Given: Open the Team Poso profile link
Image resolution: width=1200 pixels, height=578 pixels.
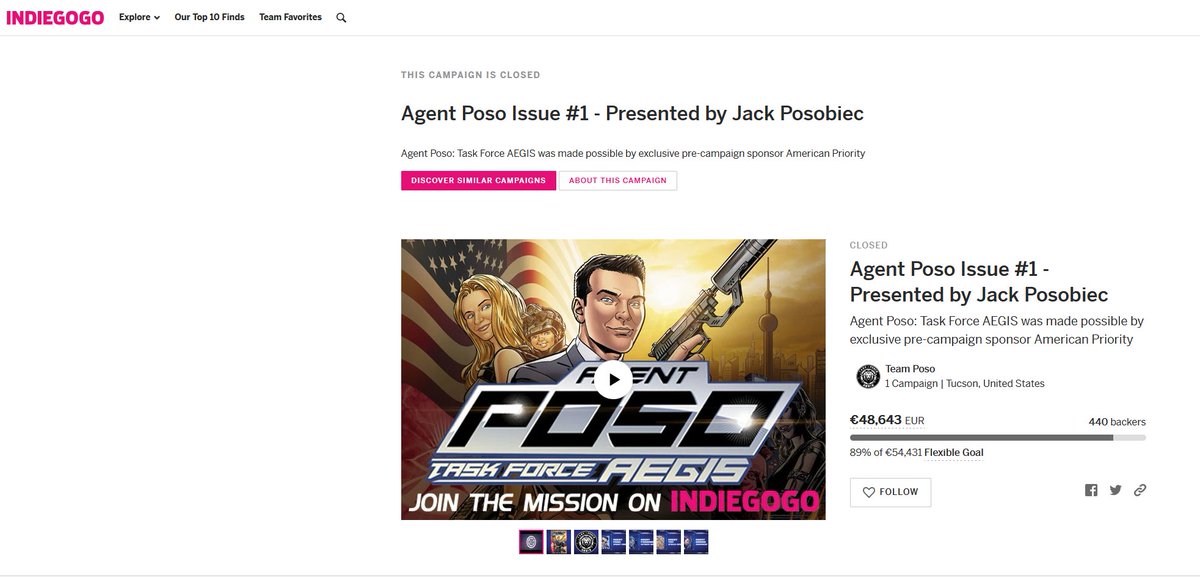Looking at the screenshot, I should pyautogui.click(x=910, y=369).
